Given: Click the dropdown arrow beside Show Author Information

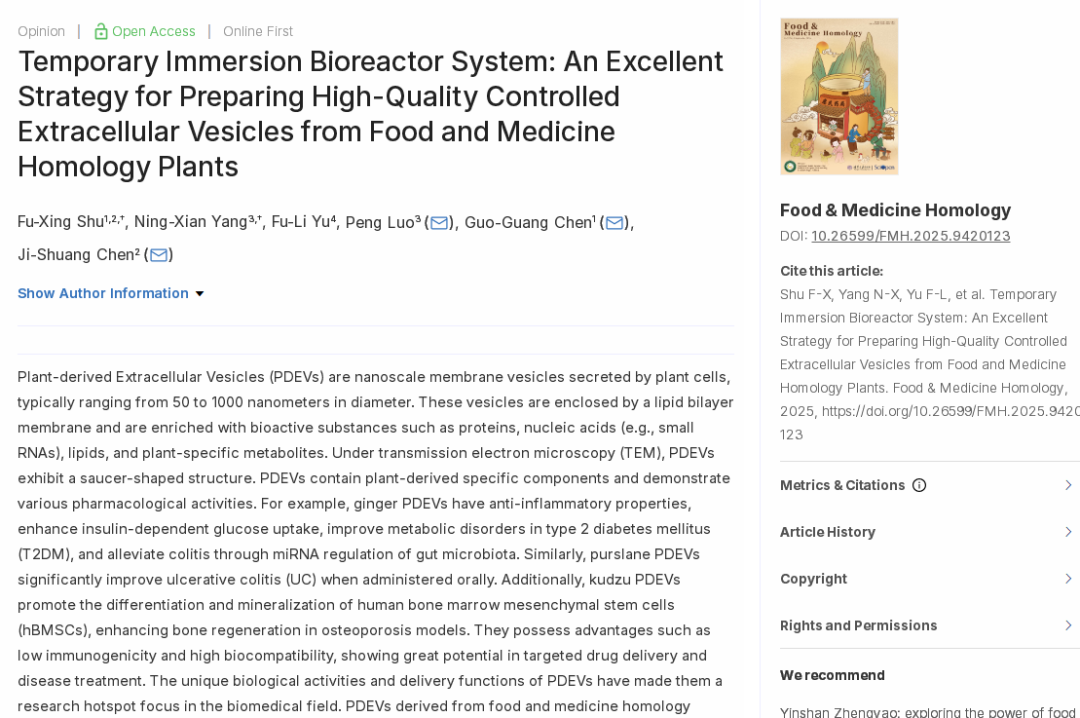Looking at the screenshot, I should click(x=200, y=294).
